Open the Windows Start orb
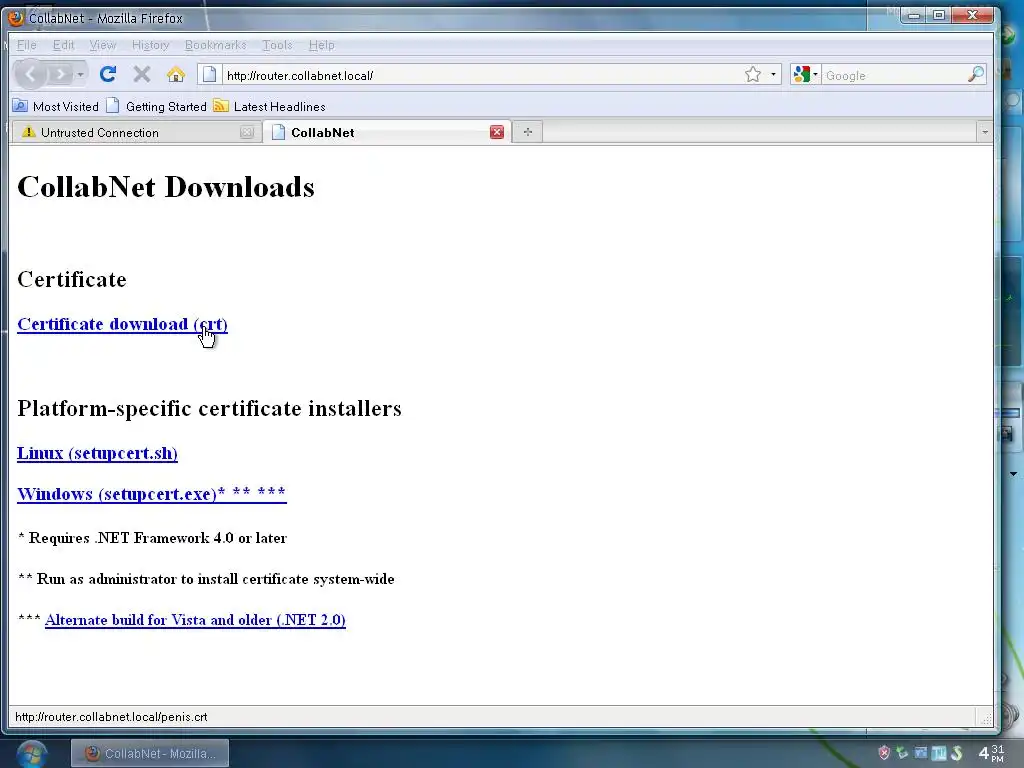The height and width of the screenshot is (768, 1024). pyautogui.click(x=31, y=754)
